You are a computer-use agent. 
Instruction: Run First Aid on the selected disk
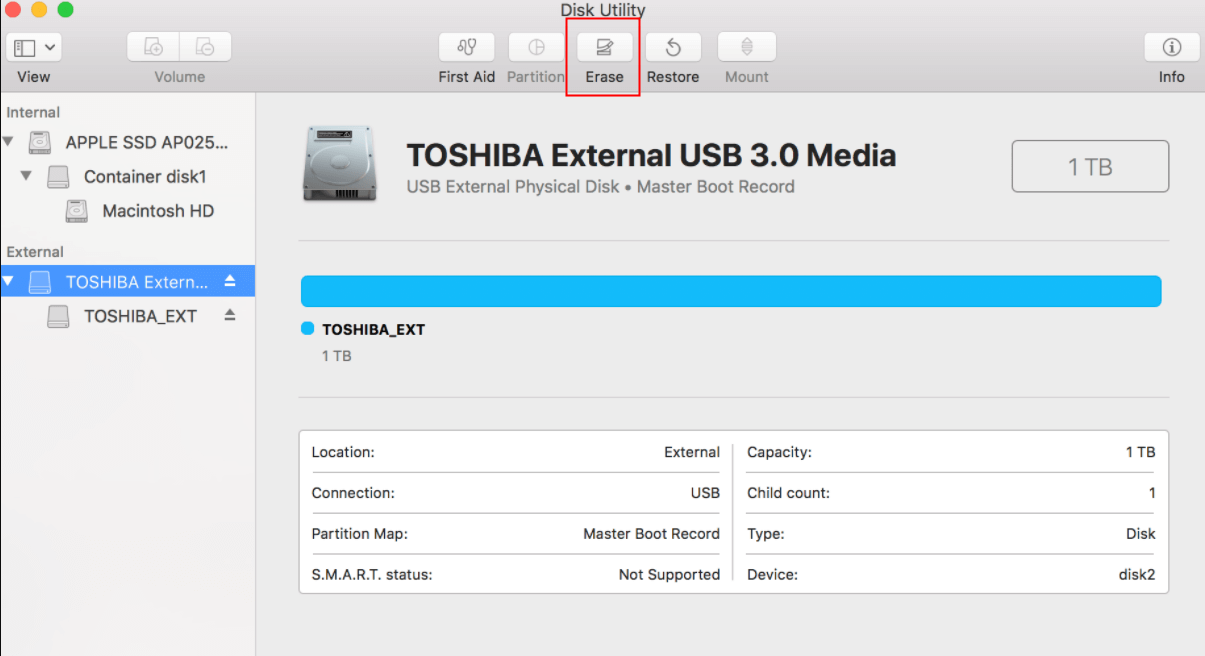tap(466, 56)
